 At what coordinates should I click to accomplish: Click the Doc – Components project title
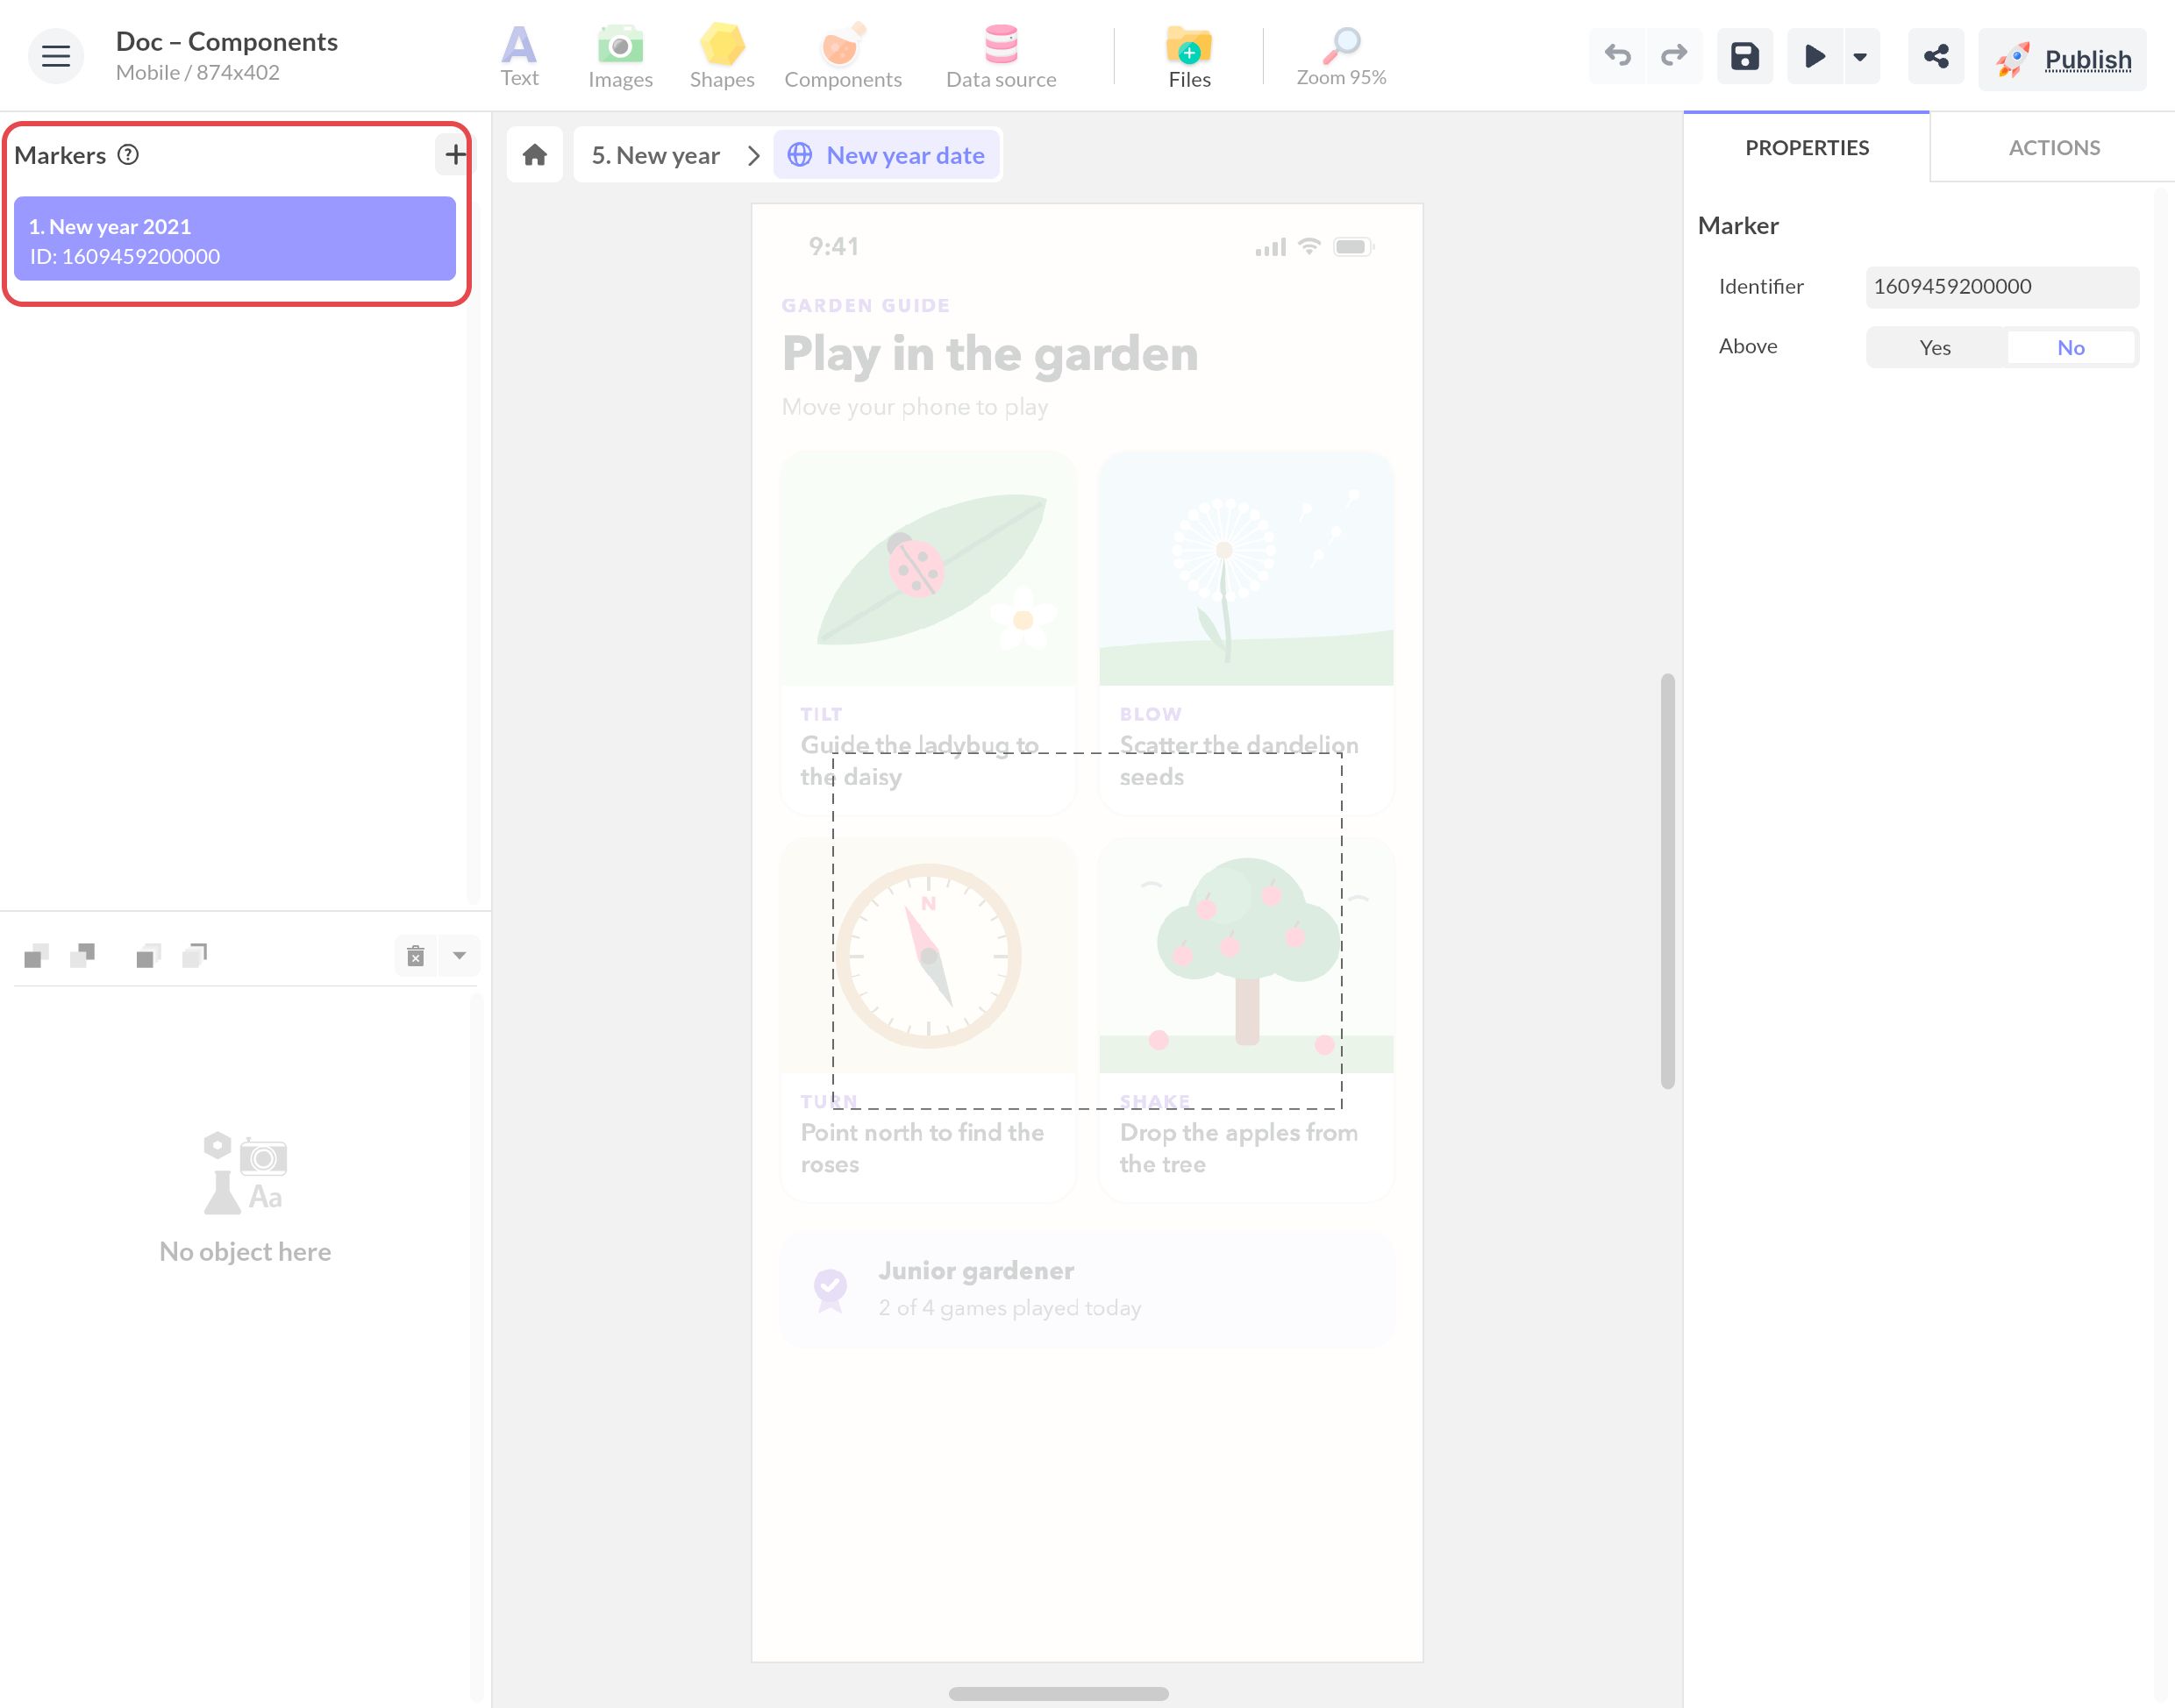point(227,42)
